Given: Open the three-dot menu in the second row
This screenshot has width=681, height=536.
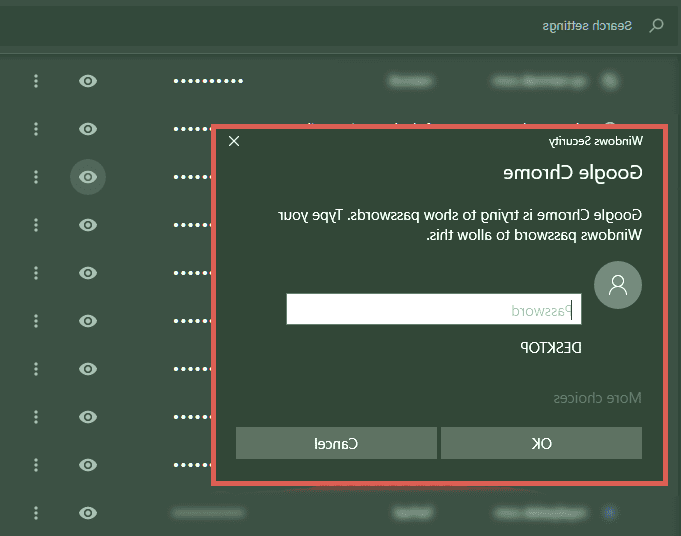Looking at the screenshot, I should (36, 129).
